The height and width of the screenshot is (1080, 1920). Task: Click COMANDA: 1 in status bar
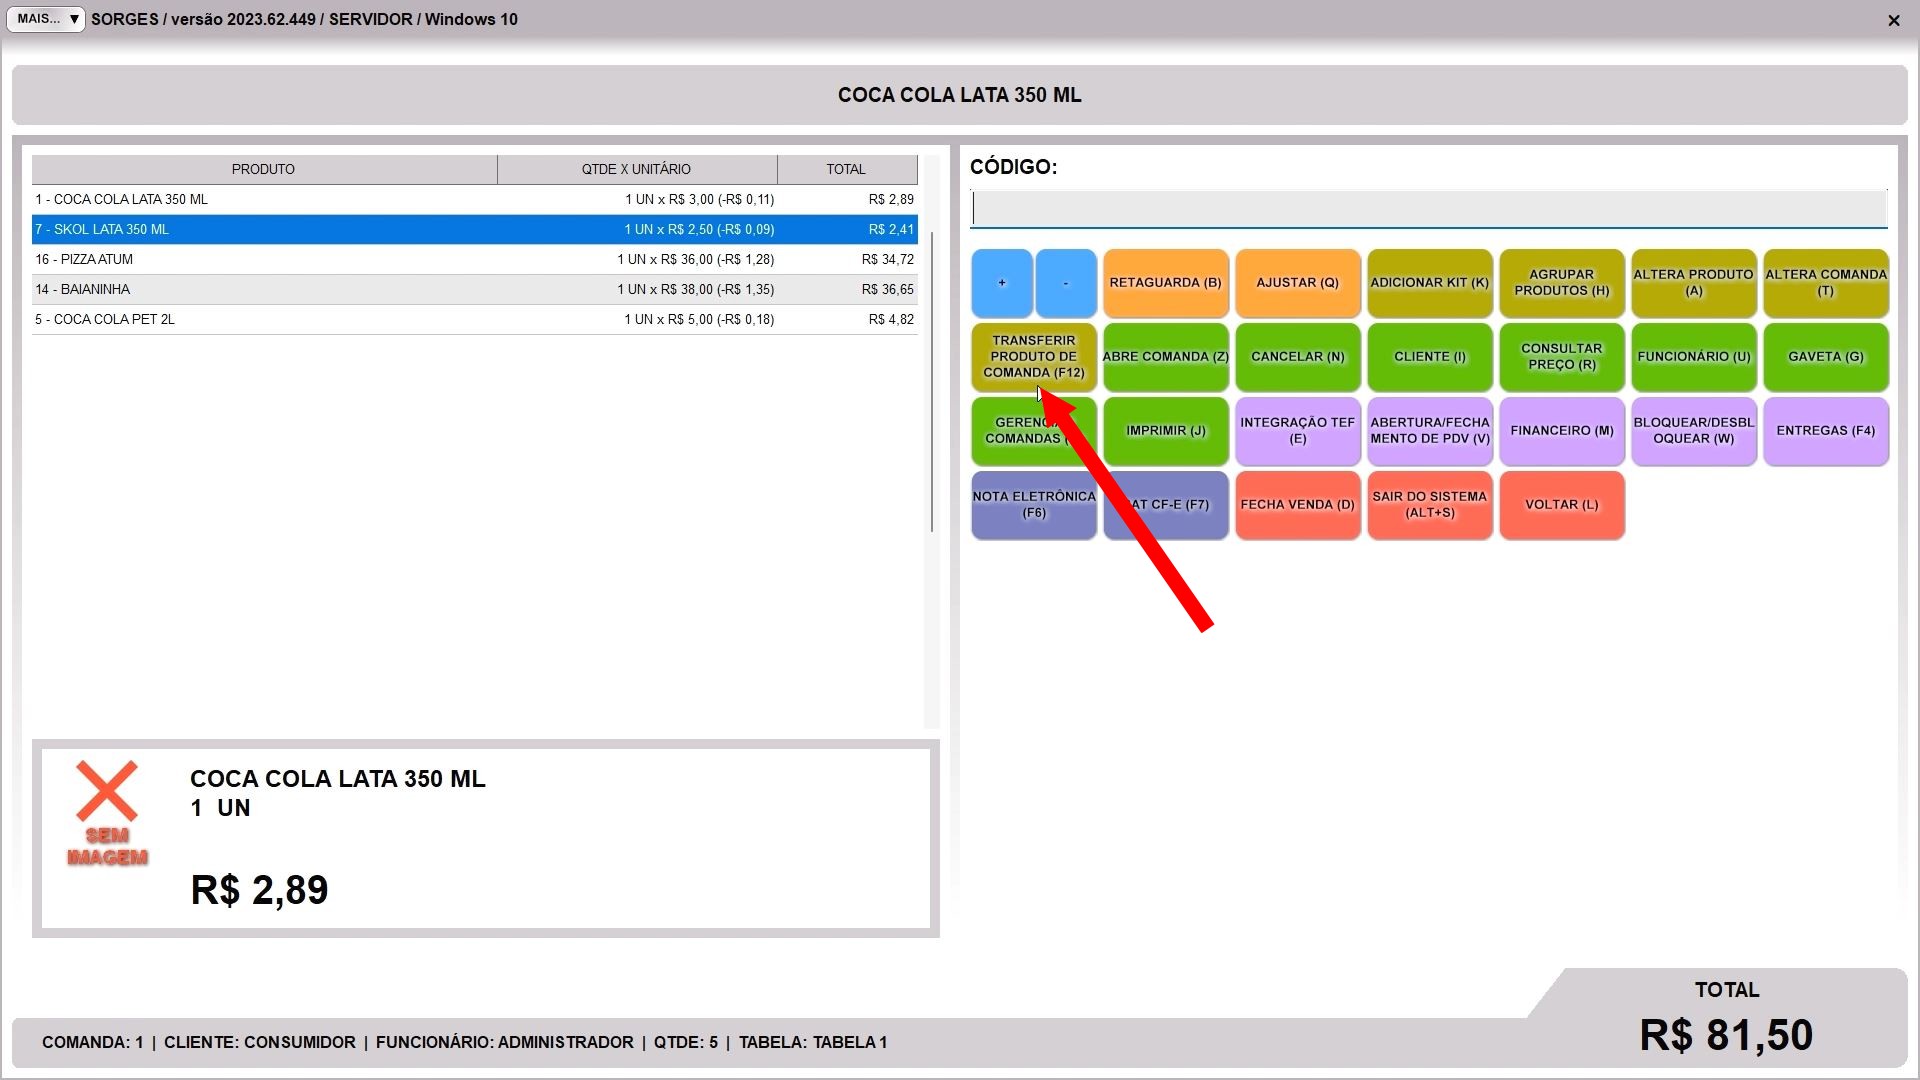[92, 1042]
